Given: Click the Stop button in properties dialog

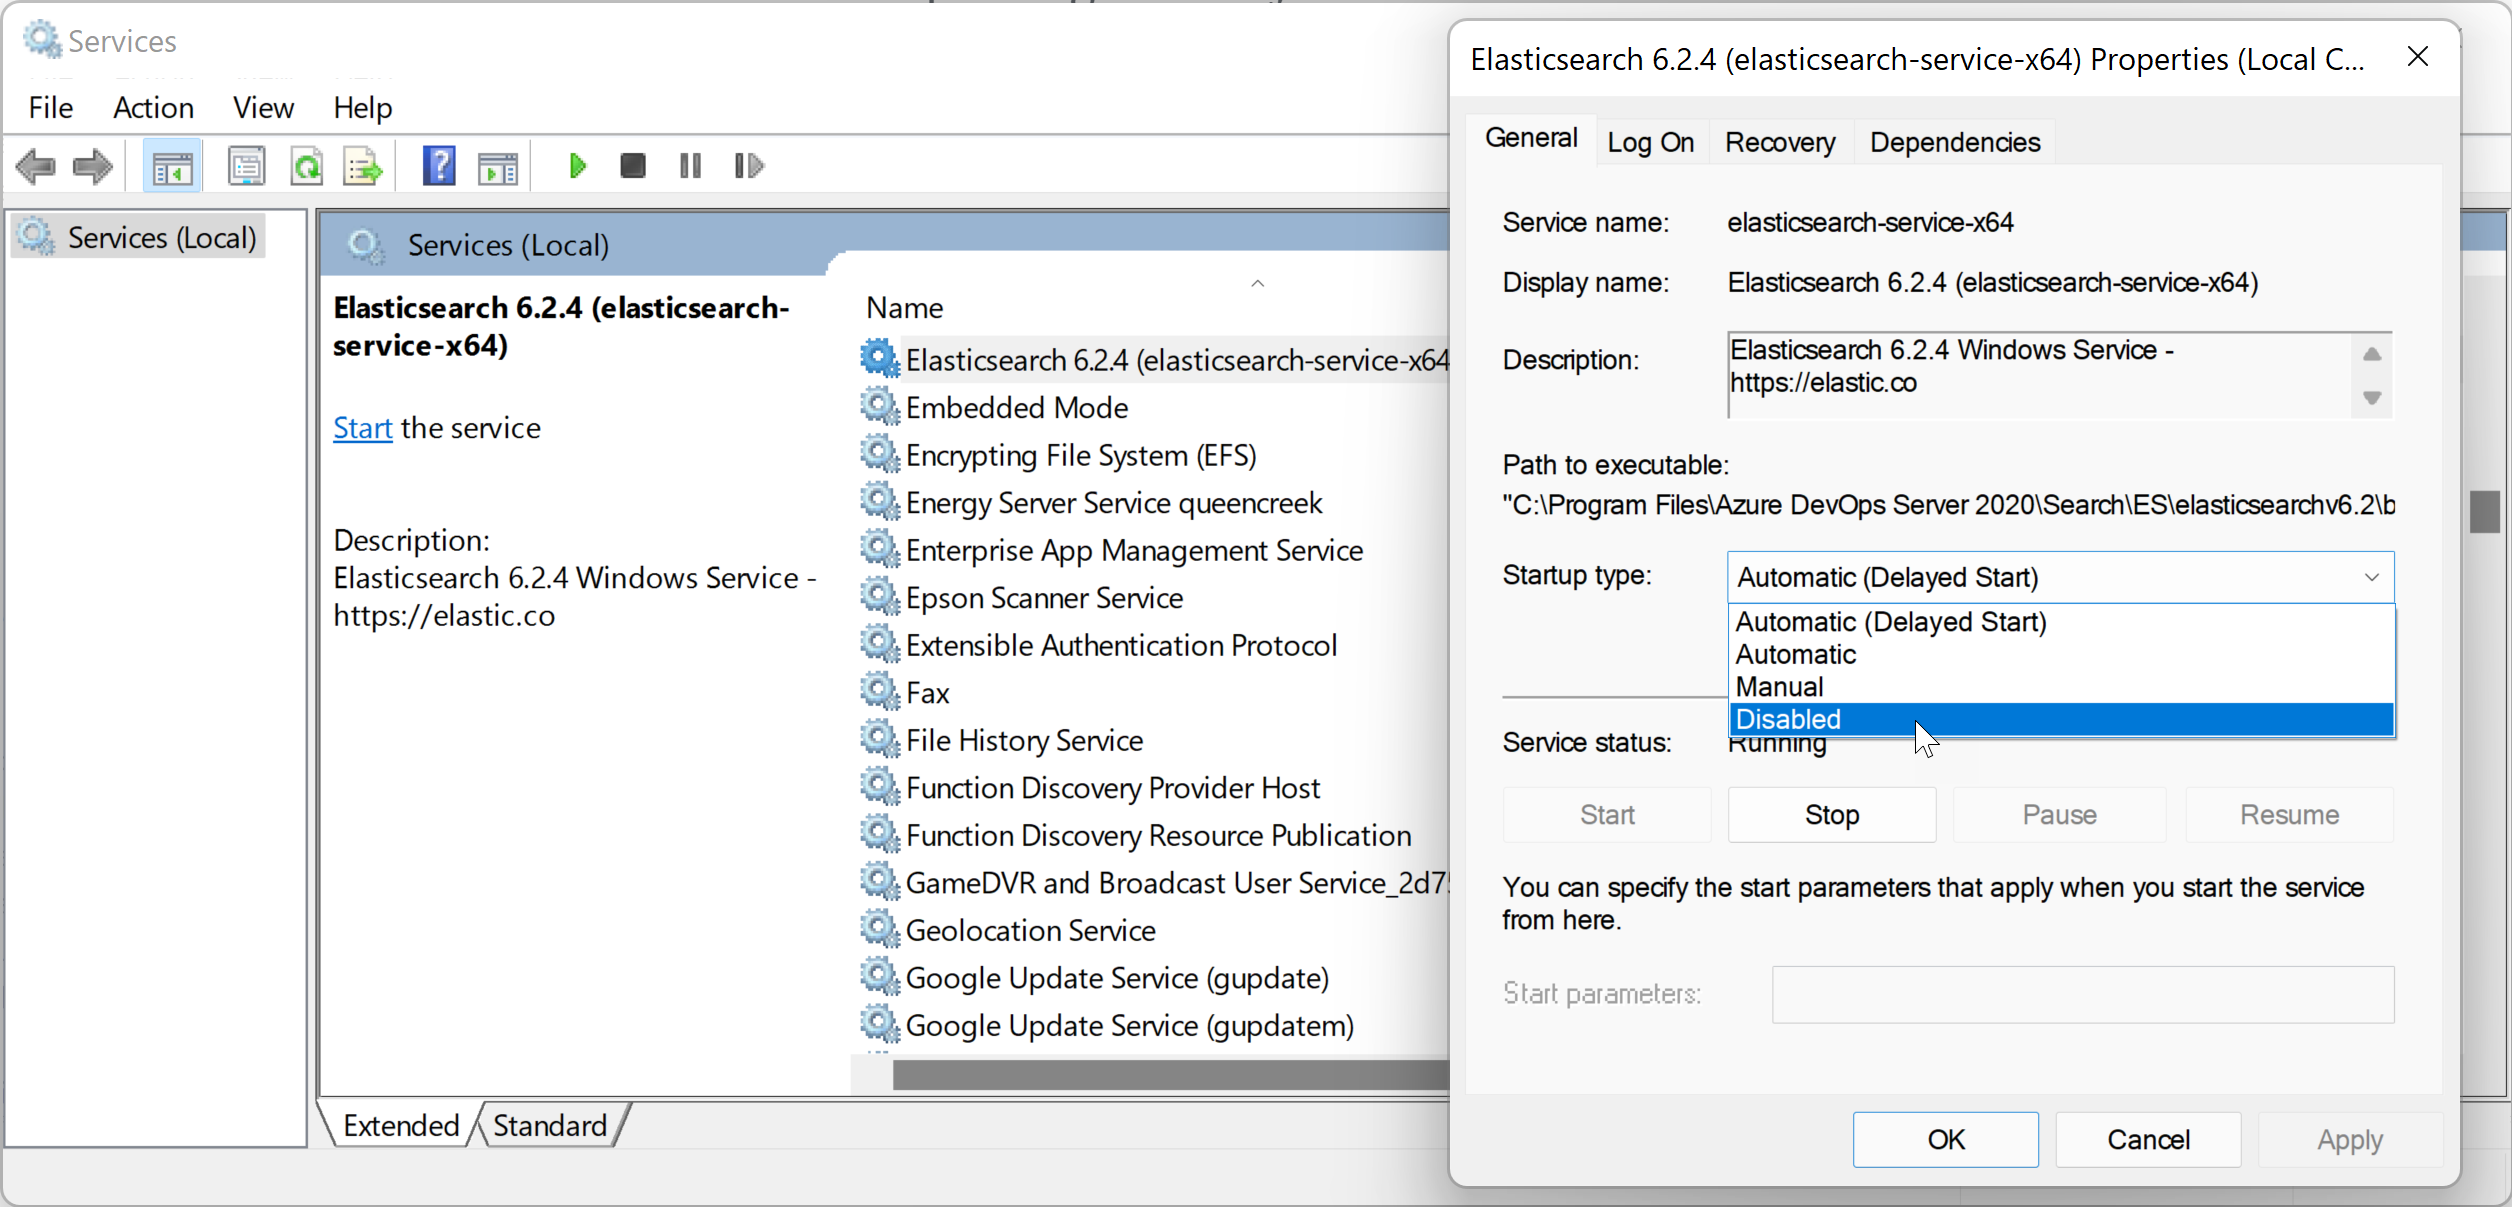Looking at the screenshot, I should tap(1831, 815).
